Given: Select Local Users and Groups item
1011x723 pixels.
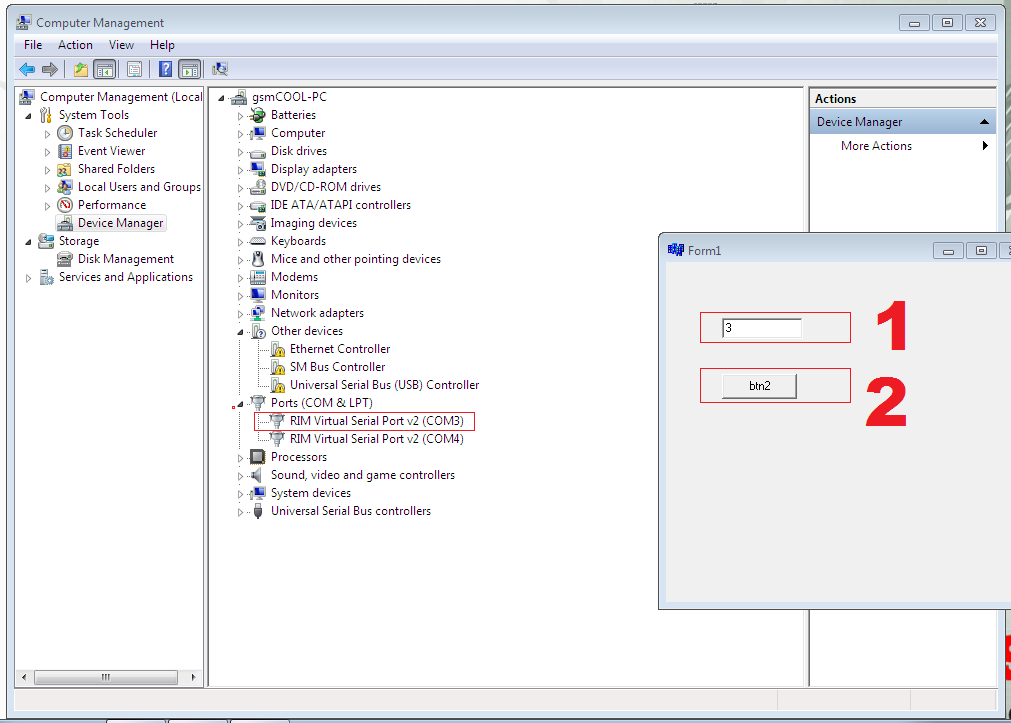Looking at the screenshot, I should point(139,187).
